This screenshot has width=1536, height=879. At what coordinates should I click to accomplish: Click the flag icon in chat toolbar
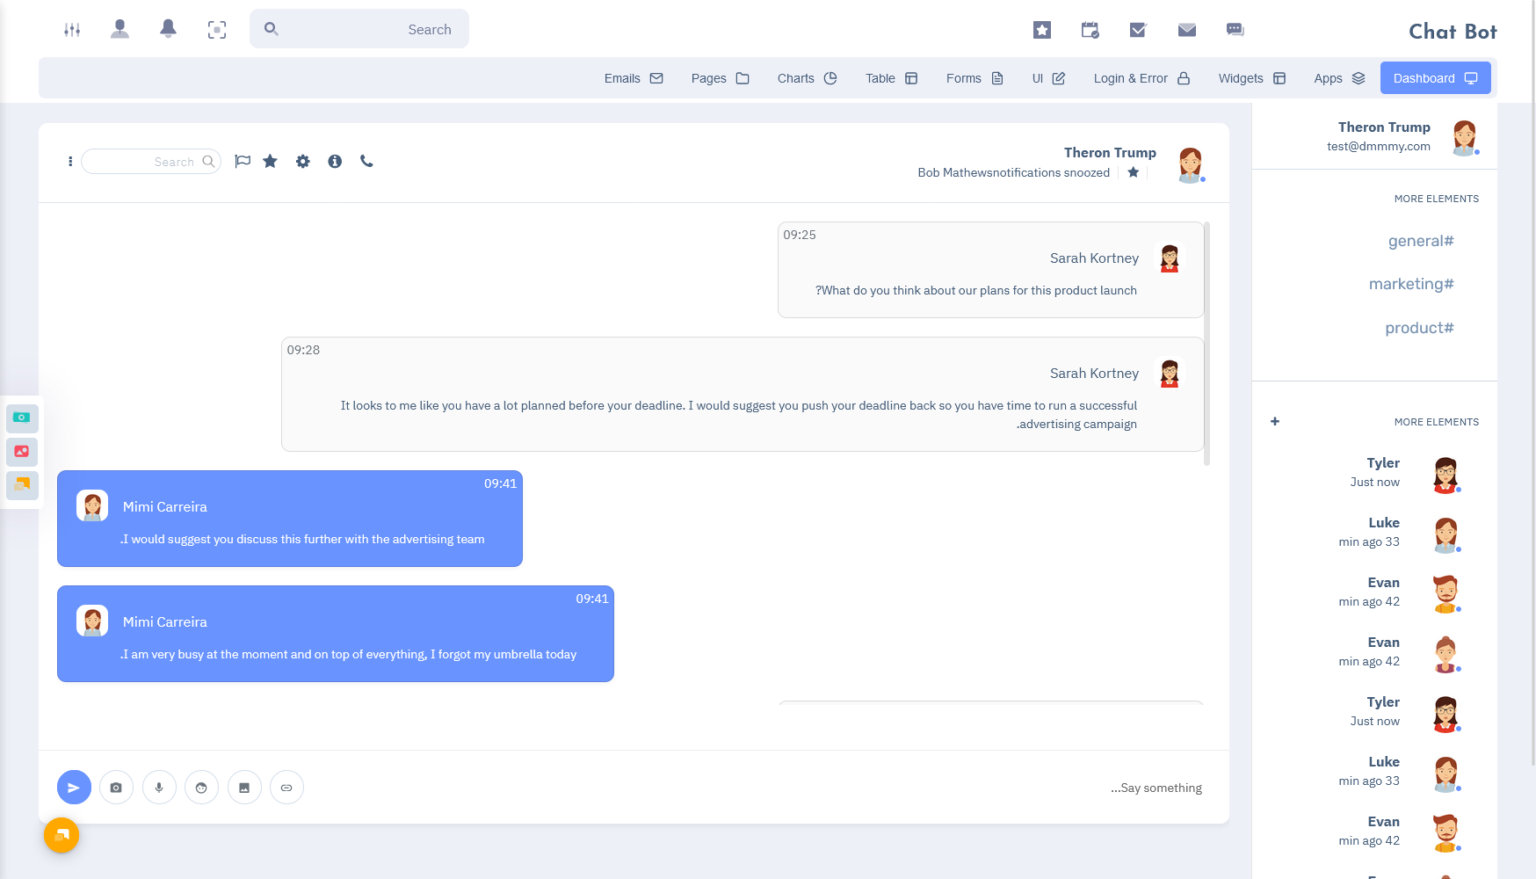[242, 161]
